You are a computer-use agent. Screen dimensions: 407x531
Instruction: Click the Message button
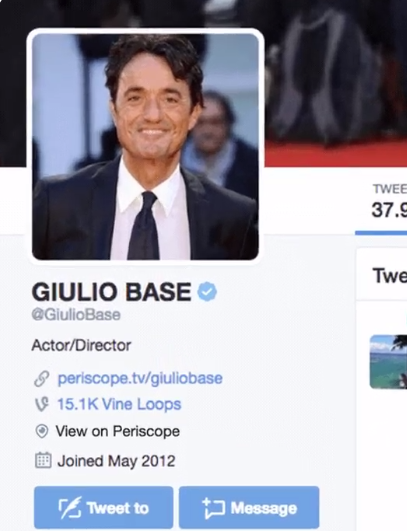(249, 507)
